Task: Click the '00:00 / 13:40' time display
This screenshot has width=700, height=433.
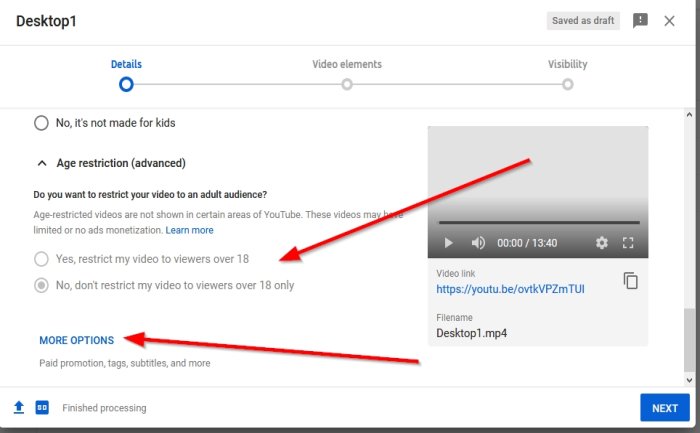Action: pyautogui.click(x=527, y=243)
